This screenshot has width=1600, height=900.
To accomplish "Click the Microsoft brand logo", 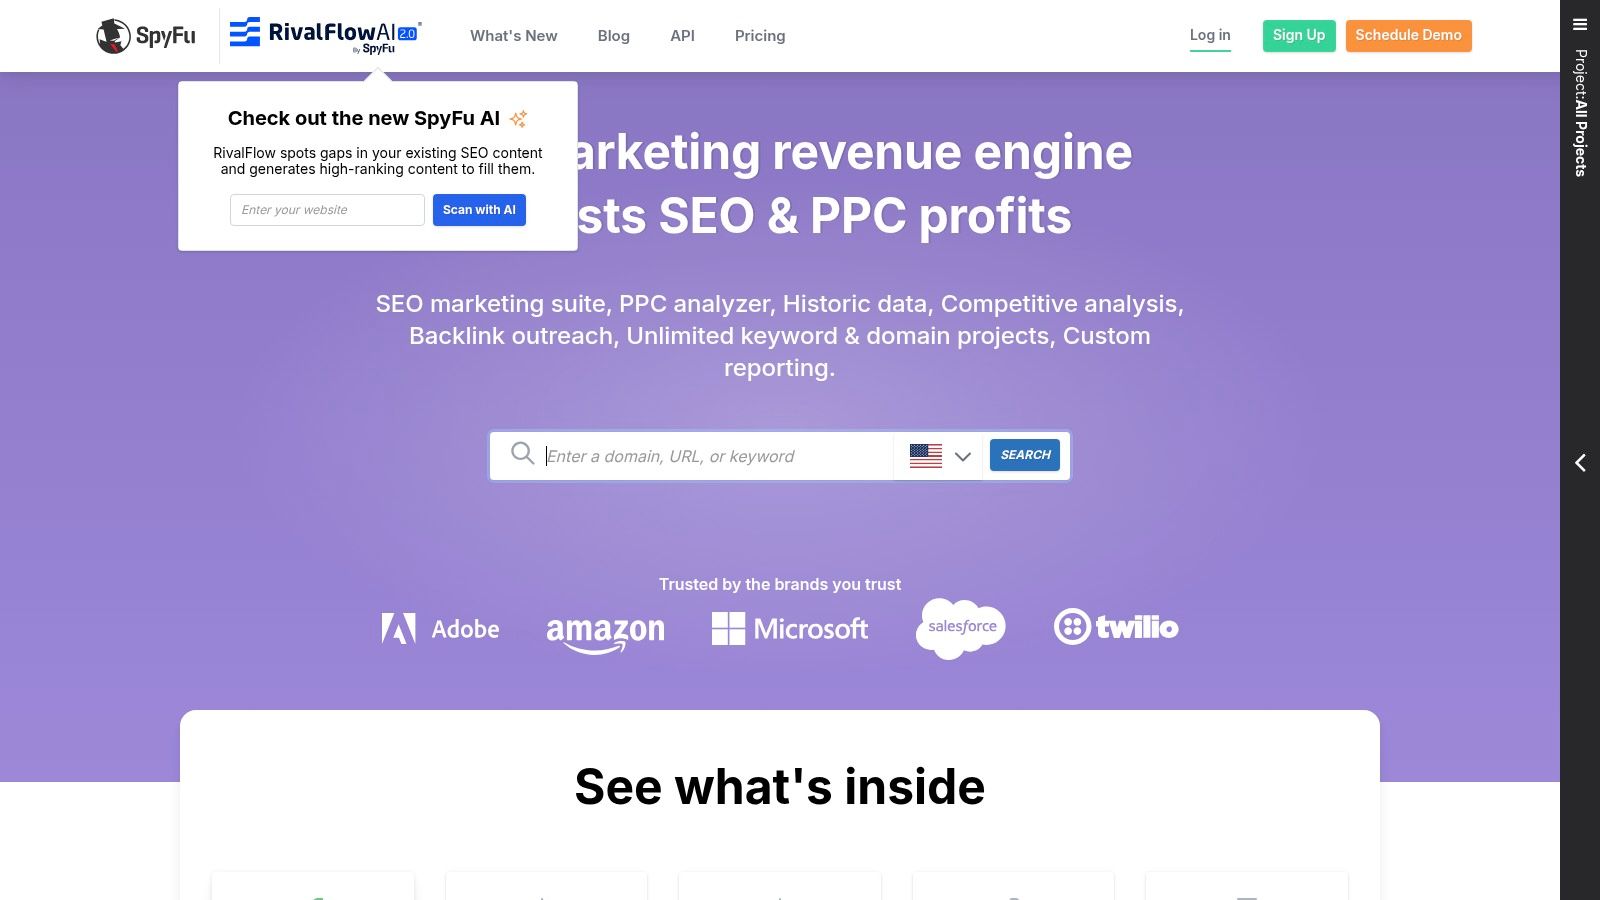I will pyautogui.click(x=790, y=628).
